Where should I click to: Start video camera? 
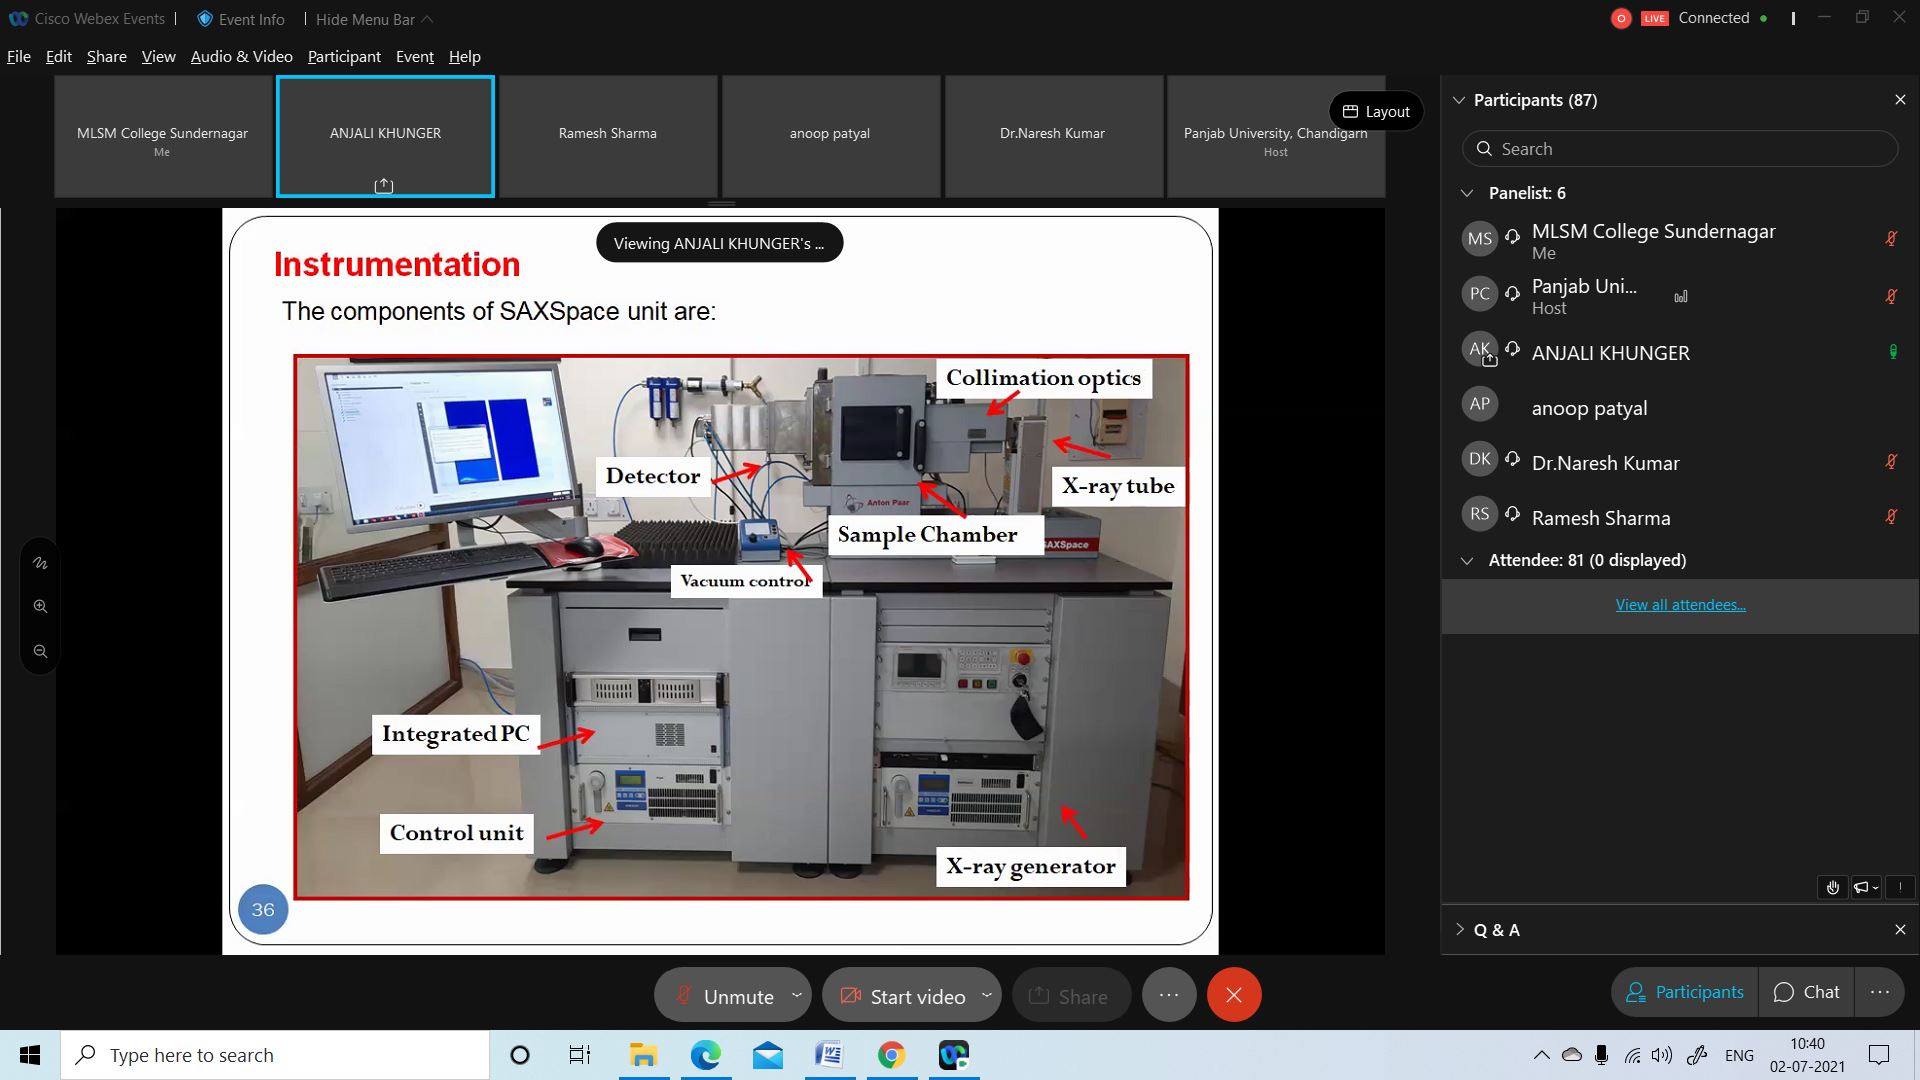[x=903, y=996]
